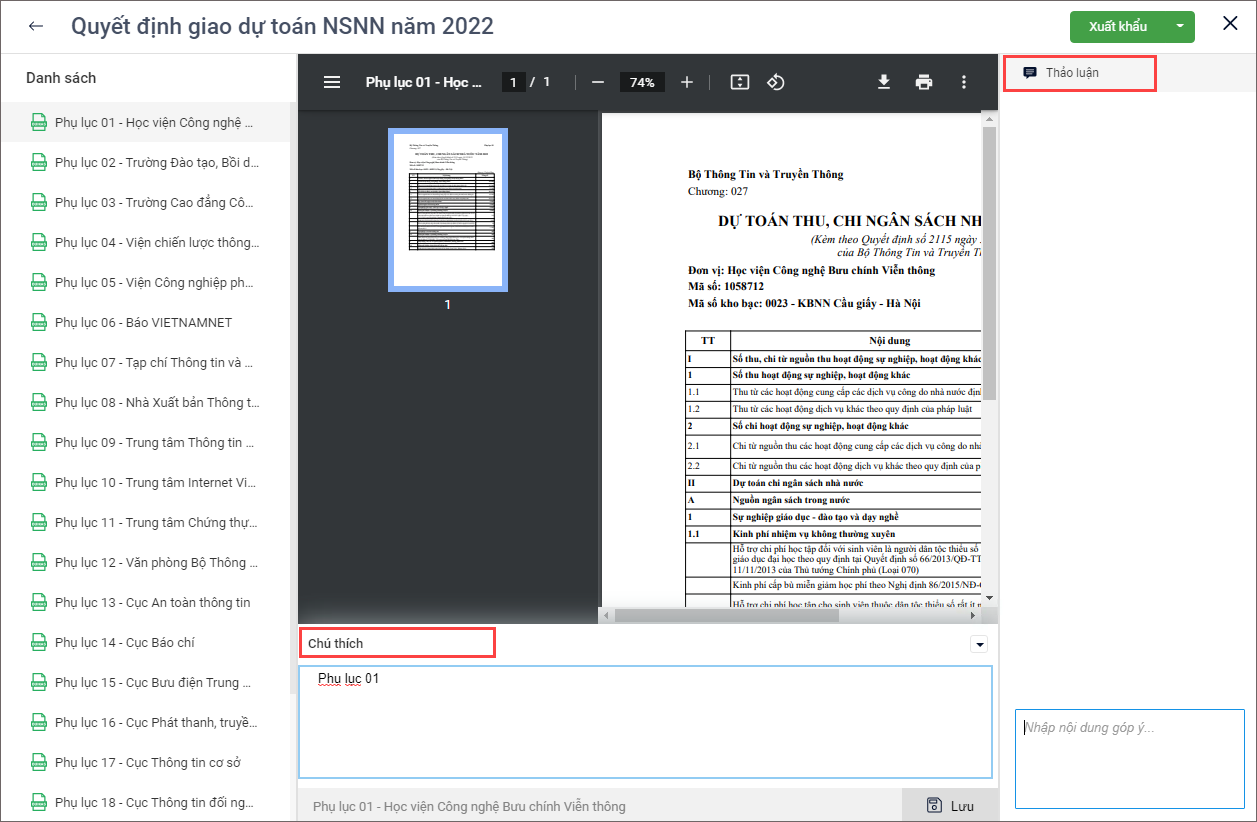Zoom out the PDF with minus icon
This screenshot has width=1257, height=822.
(x=598, y=82)
